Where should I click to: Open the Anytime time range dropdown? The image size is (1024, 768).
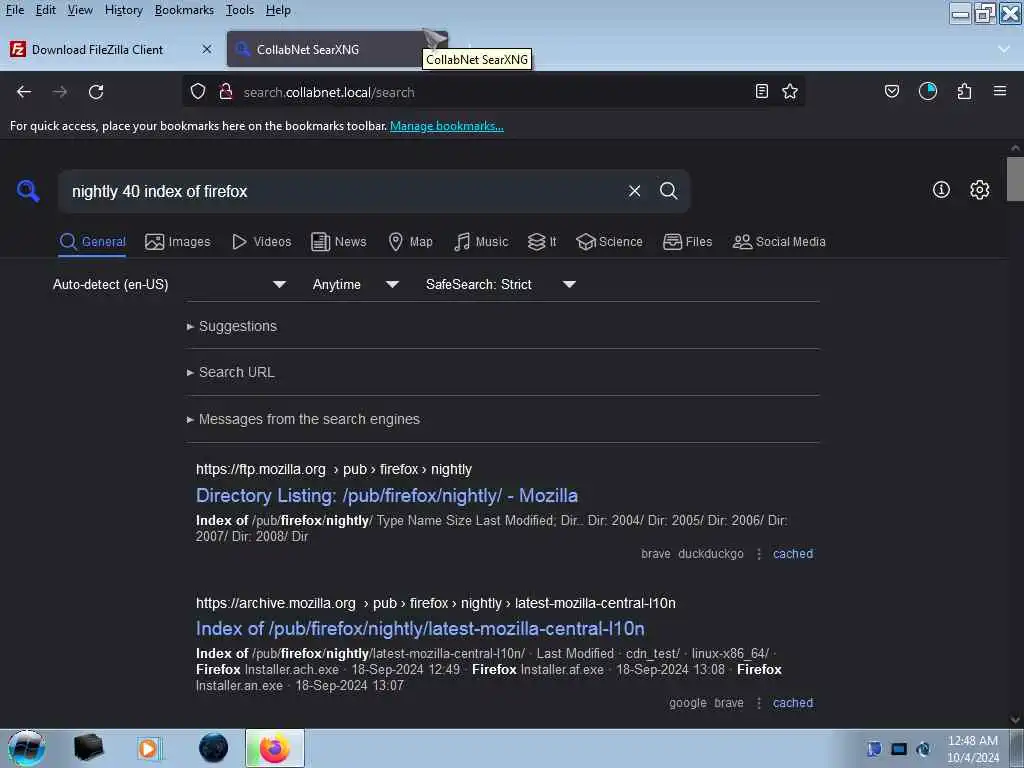(x=356, y=284)
